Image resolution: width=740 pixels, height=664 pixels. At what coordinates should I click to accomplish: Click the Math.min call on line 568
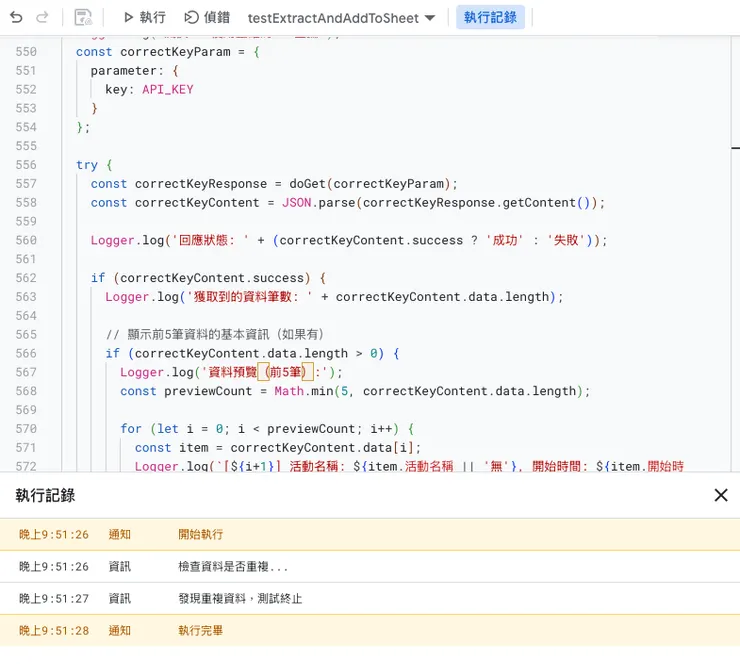(x=303, y=391)
